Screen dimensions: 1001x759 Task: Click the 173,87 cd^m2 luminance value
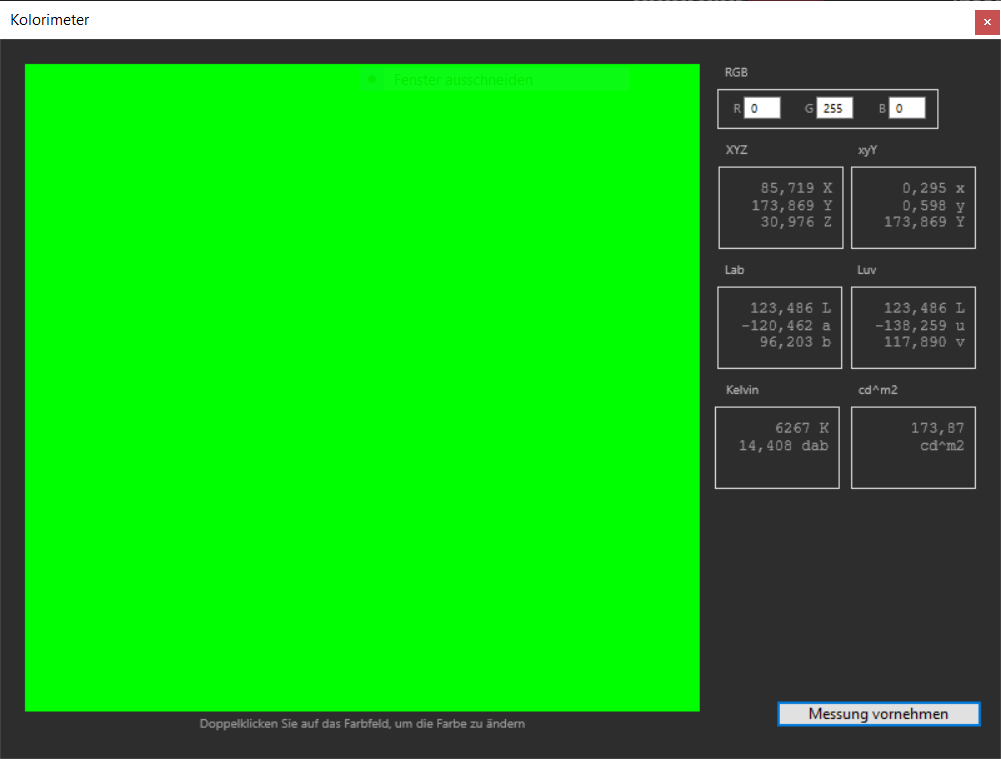click(937, 437)
